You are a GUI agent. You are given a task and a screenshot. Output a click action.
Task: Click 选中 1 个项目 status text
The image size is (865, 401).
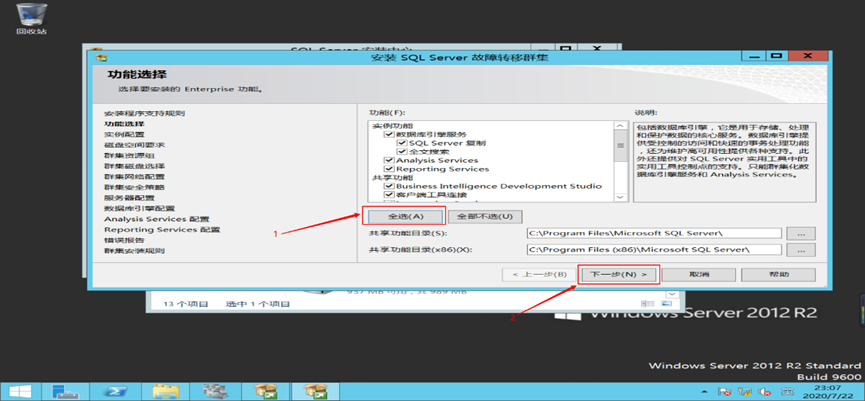coord(258,304)
